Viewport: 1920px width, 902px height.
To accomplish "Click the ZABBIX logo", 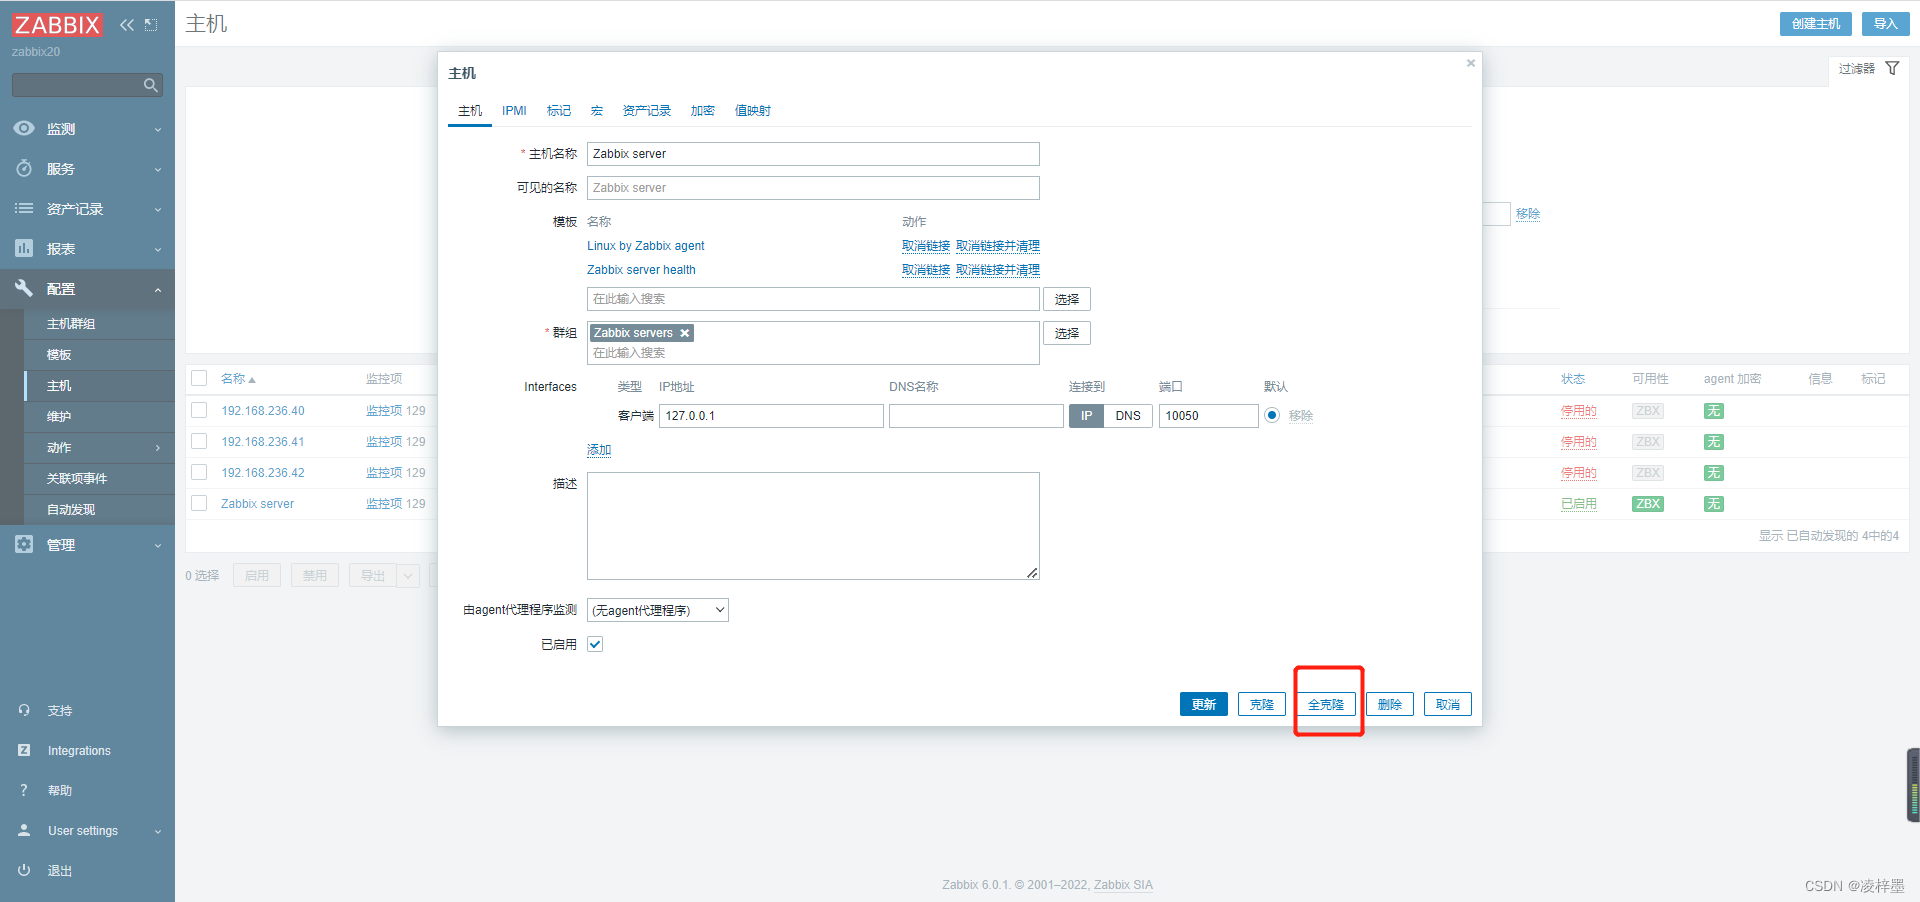I will pos(57,24).
